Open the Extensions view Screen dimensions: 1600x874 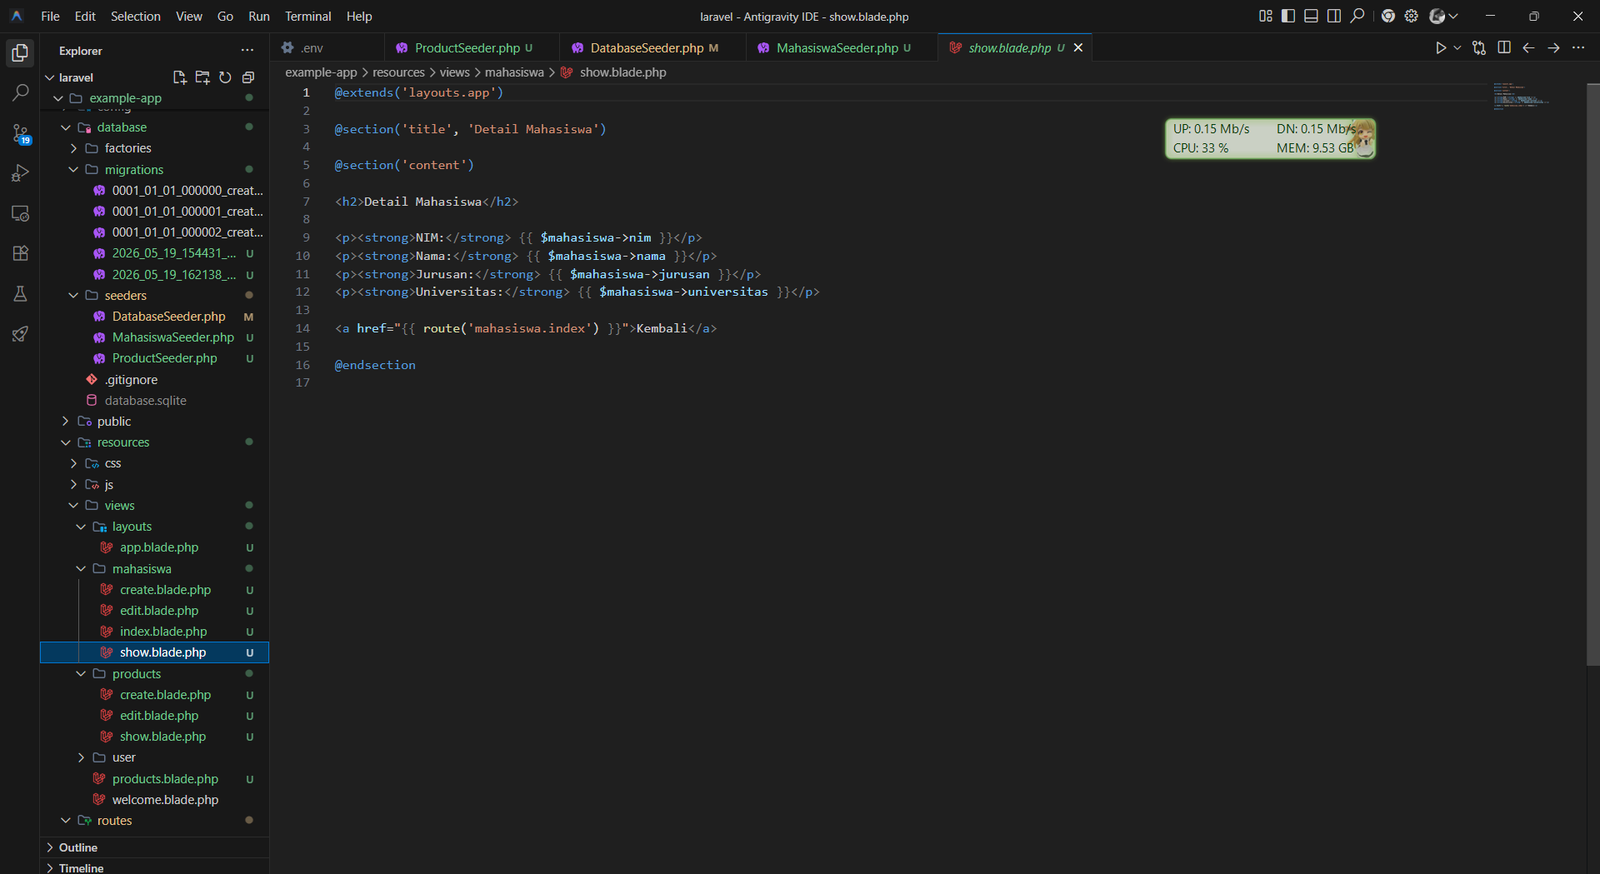(x=20, y=253)
